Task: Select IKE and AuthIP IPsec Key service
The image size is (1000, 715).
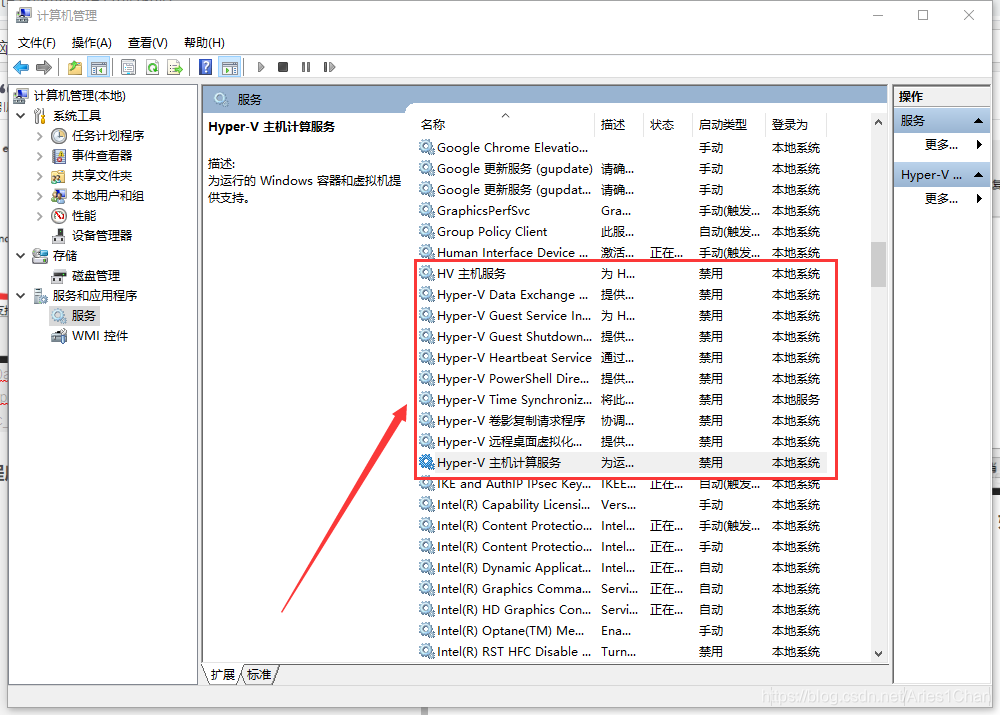Action: pos(622,483)
